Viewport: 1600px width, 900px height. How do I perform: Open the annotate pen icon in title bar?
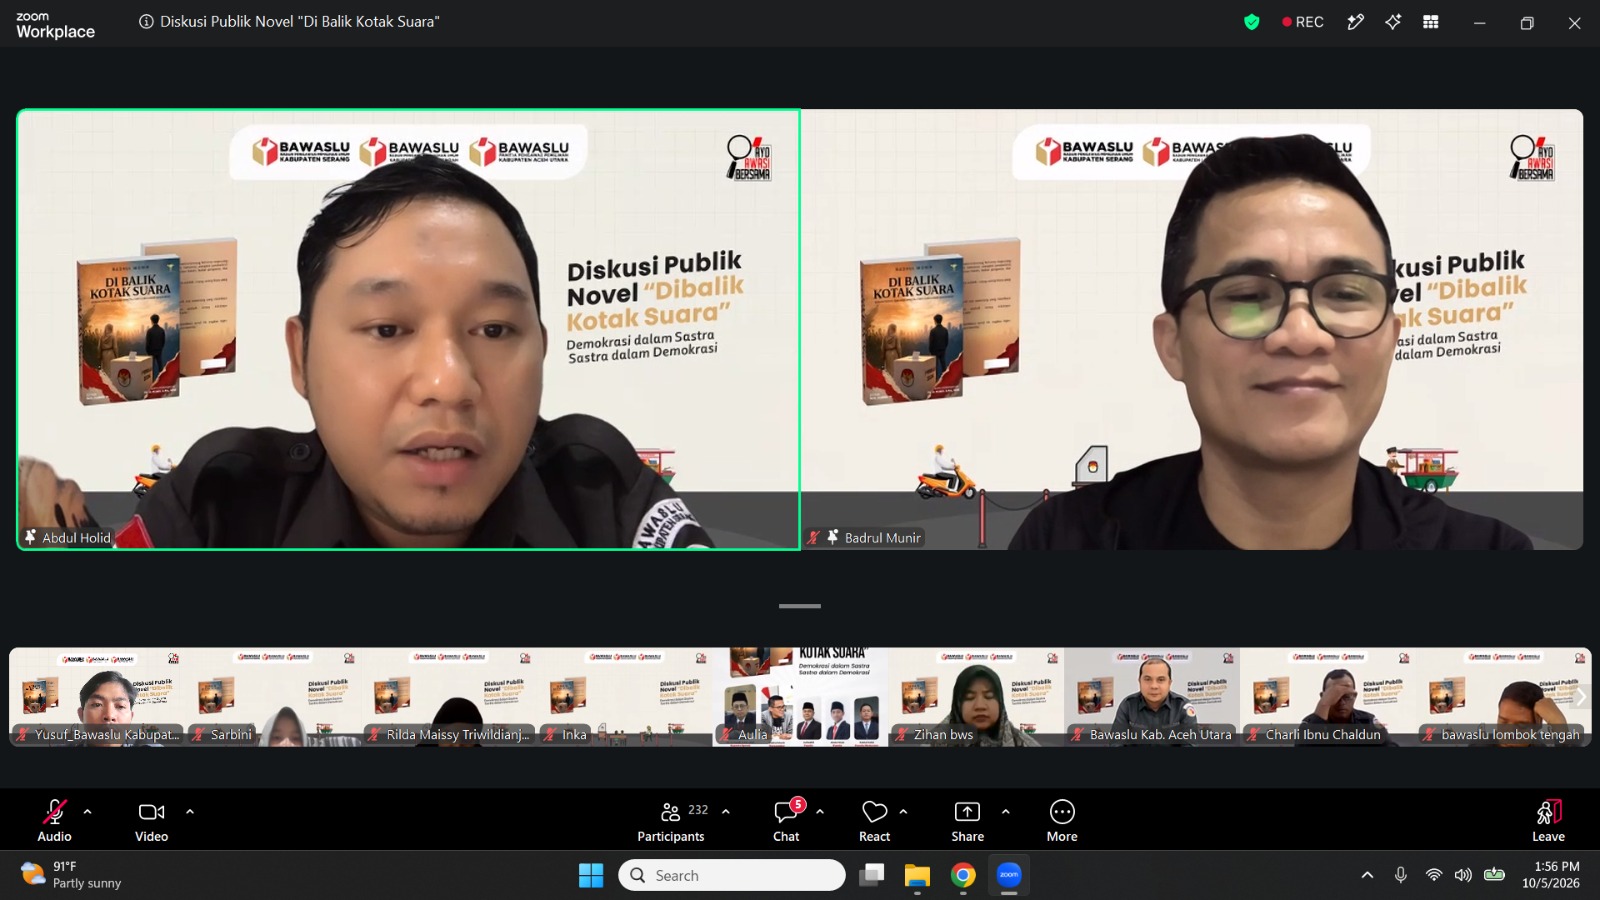click(x=1355, y=22)
